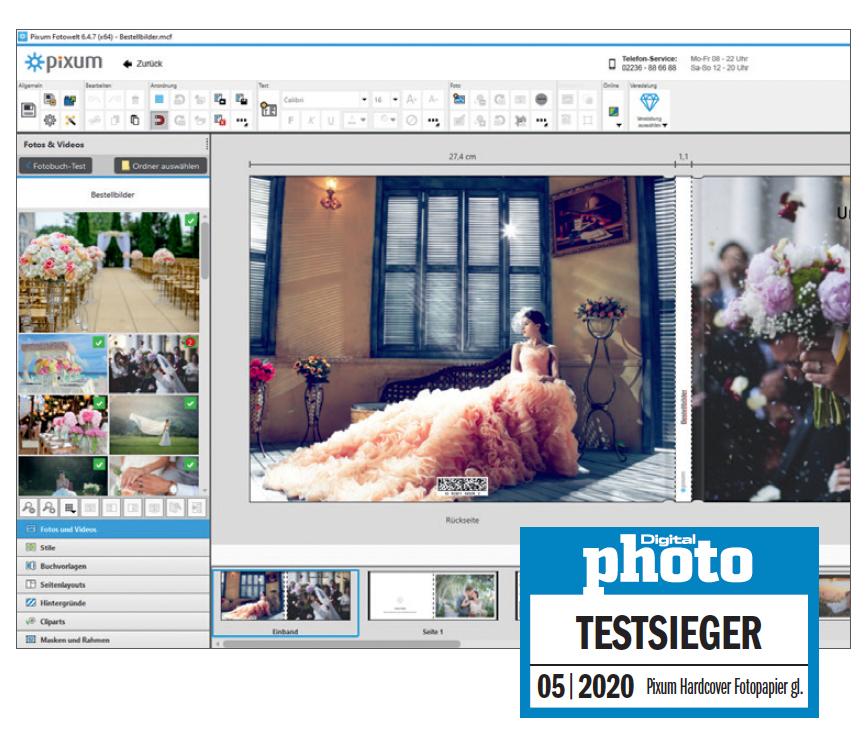Click Ordner auswählen button
The height and width of the screenshot is (747, 868).
coord(161,166)
